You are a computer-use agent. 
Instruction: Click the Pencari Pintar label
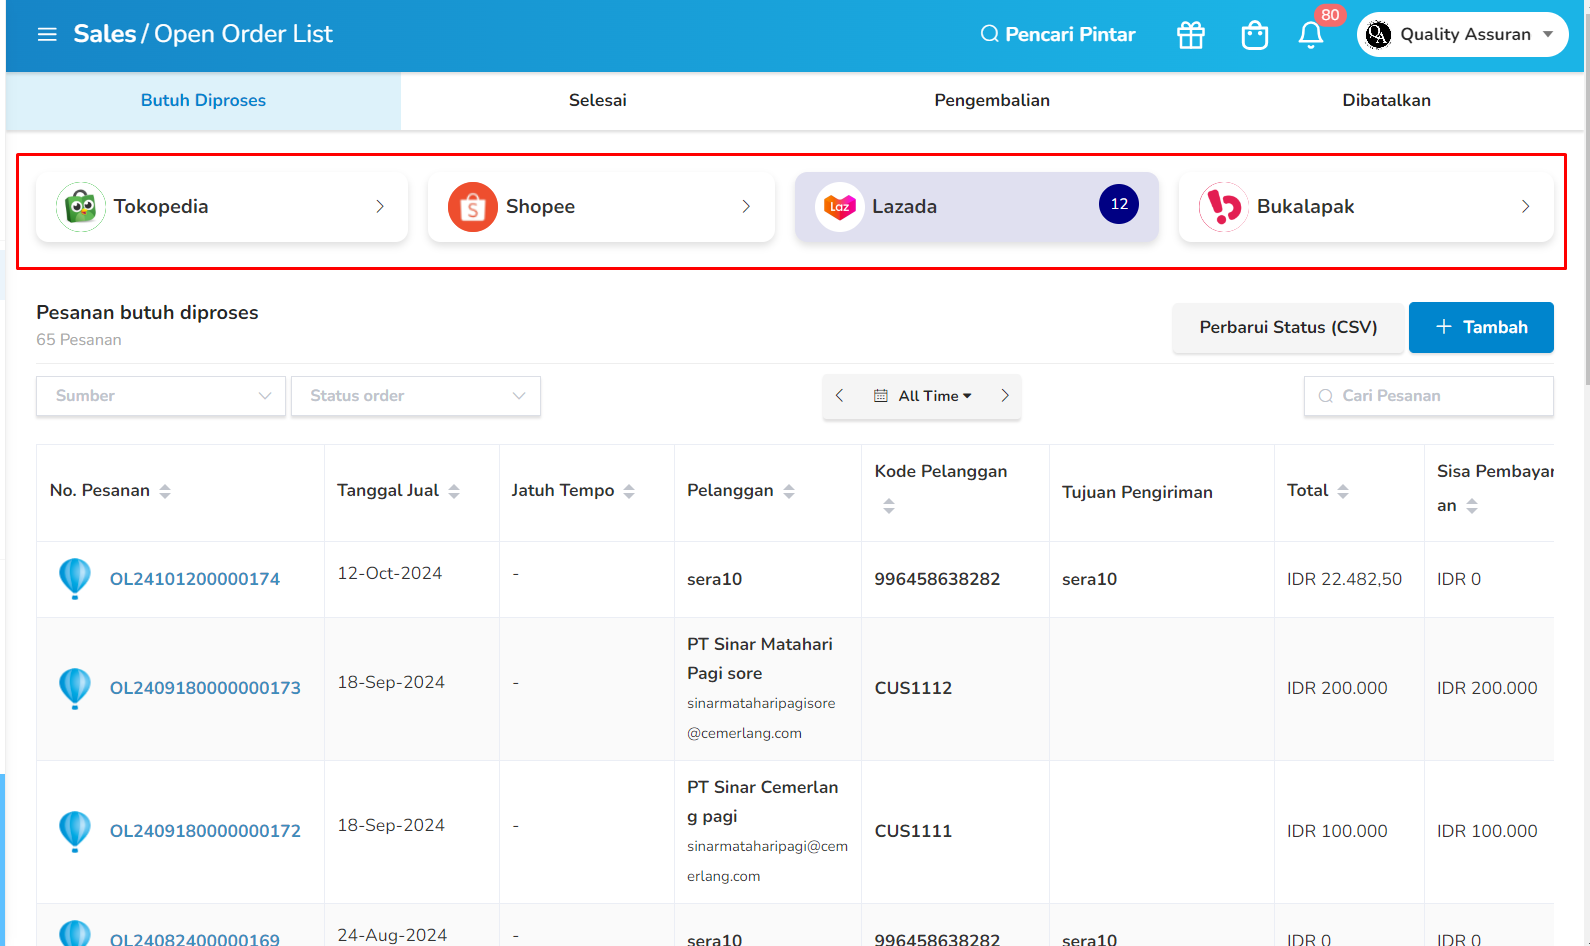click(x=1070, y=34)
